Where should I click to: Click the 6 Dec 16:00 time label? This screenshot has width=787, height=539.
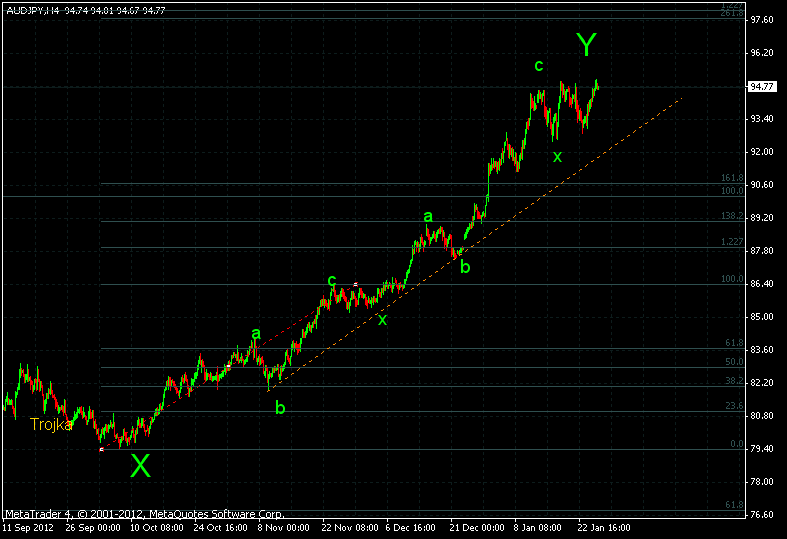pos(411,528)
